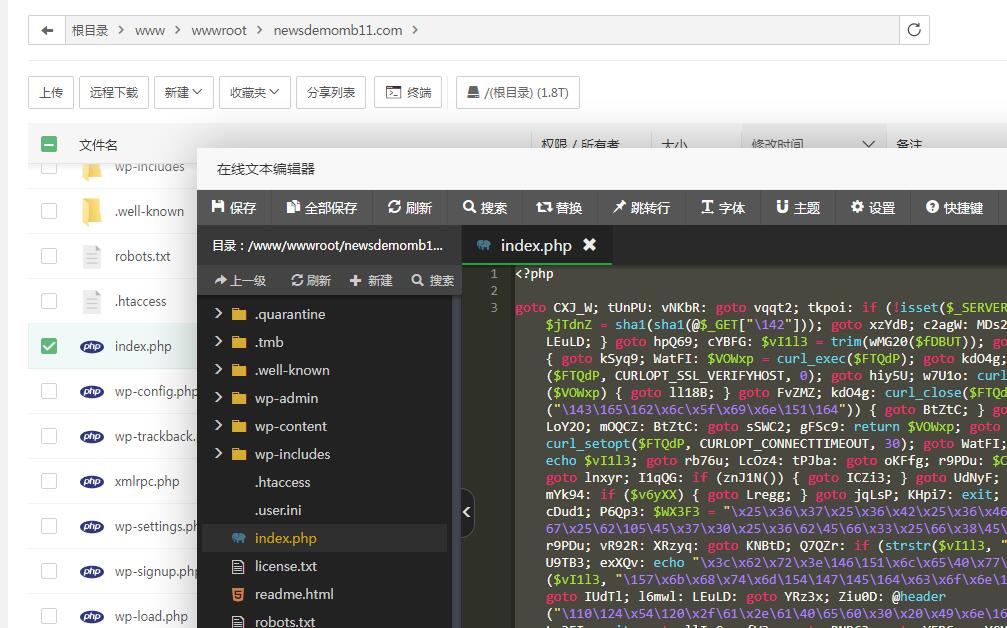Open 字体 font settings
Screen dimensions: 1007x628
pyautogui.click(x=723, y=207)
